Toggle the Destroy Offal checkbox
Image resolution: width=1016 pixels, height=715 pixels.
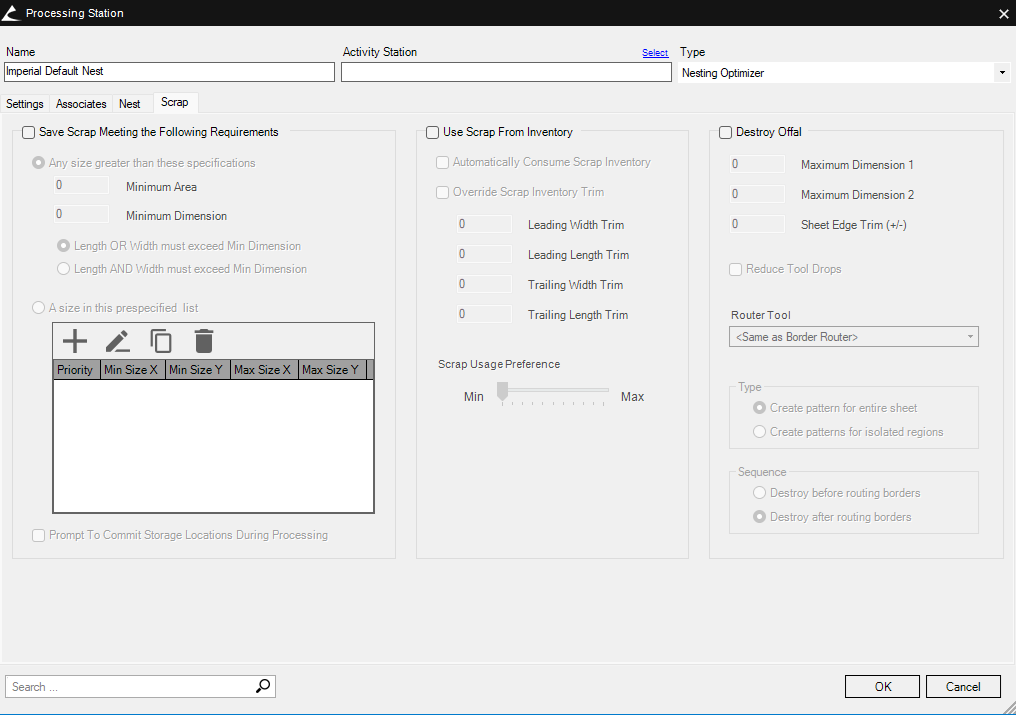tap(726, 132)
